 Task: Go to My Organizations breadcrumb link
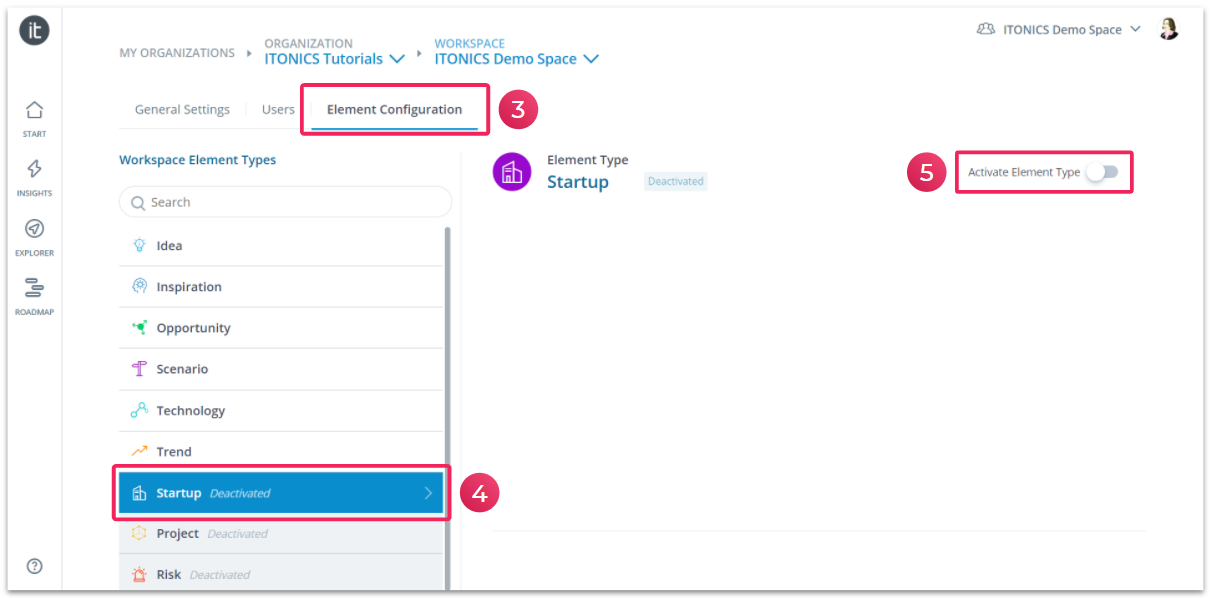coord(177,53)
